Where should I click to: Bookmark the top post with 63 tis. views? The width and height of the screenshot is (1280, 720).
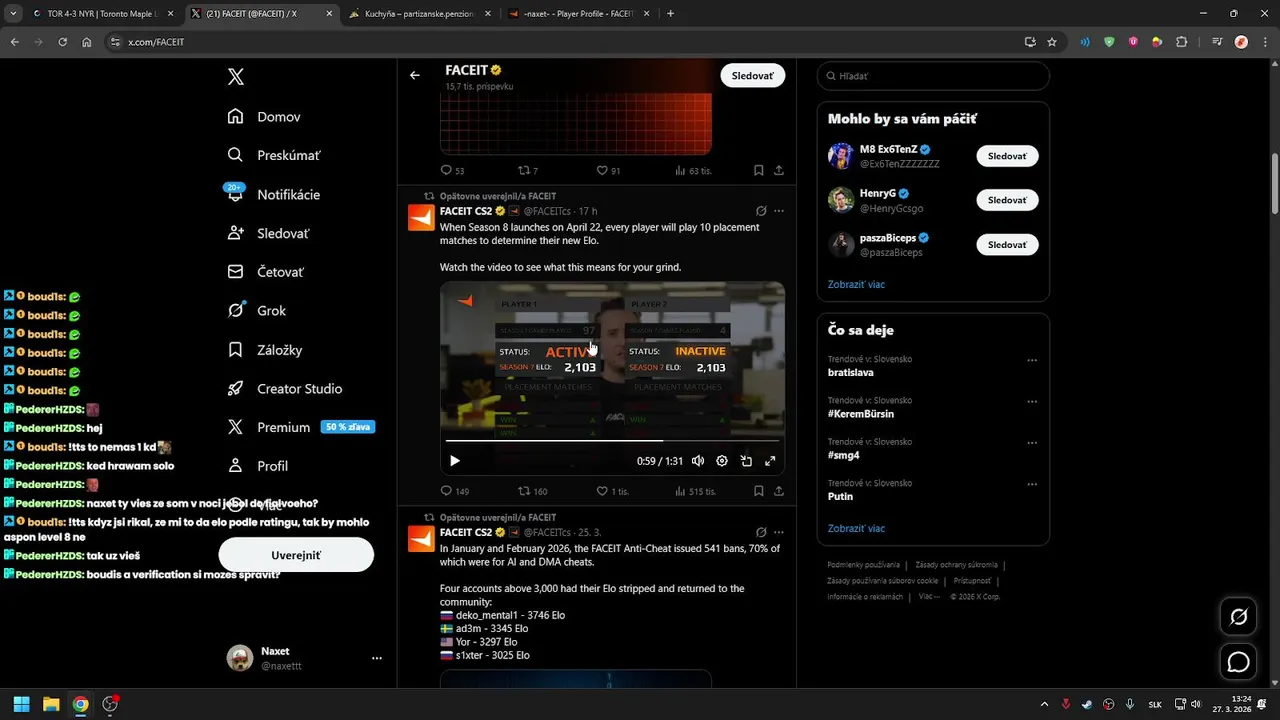click(759, 170)
